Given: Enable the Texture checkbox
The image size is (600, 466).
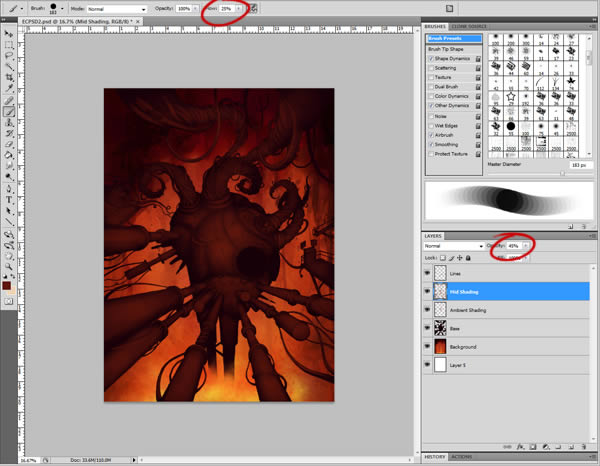Looking at the screenshot, I should tap(431, 78).
